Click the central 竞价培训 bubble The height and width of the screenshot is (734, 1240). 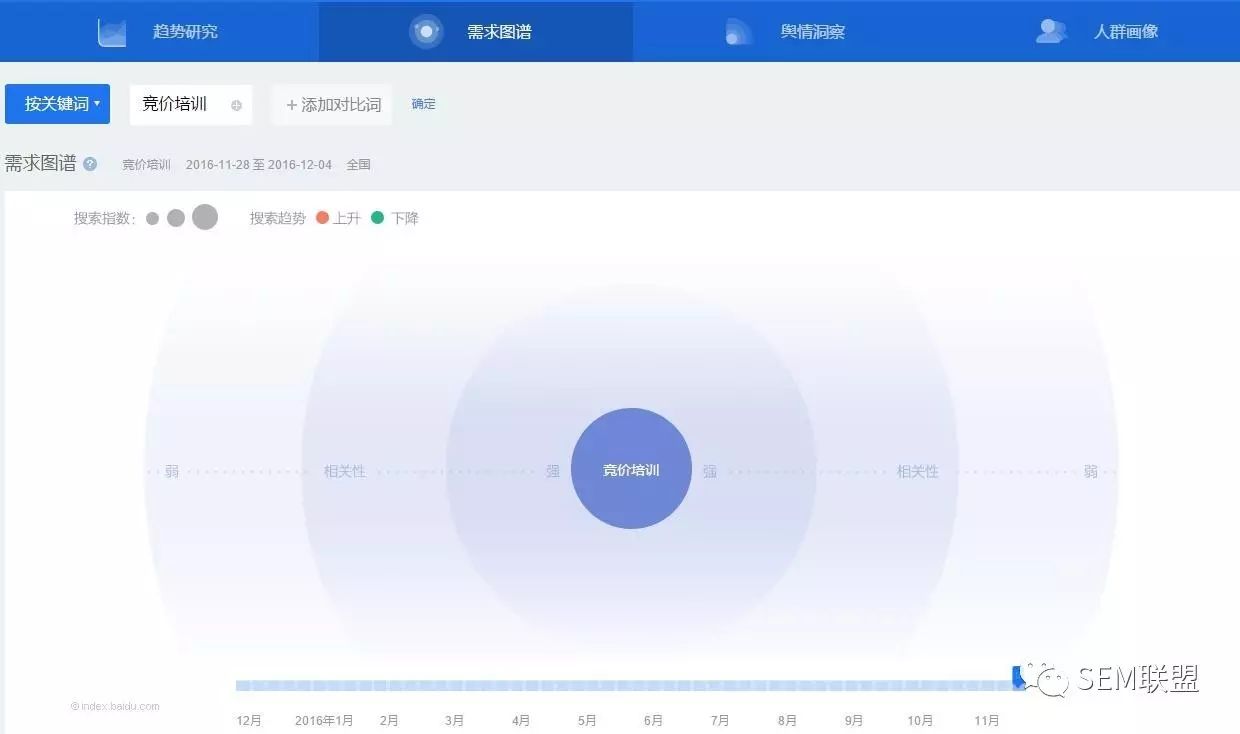(x=631, y=469)
